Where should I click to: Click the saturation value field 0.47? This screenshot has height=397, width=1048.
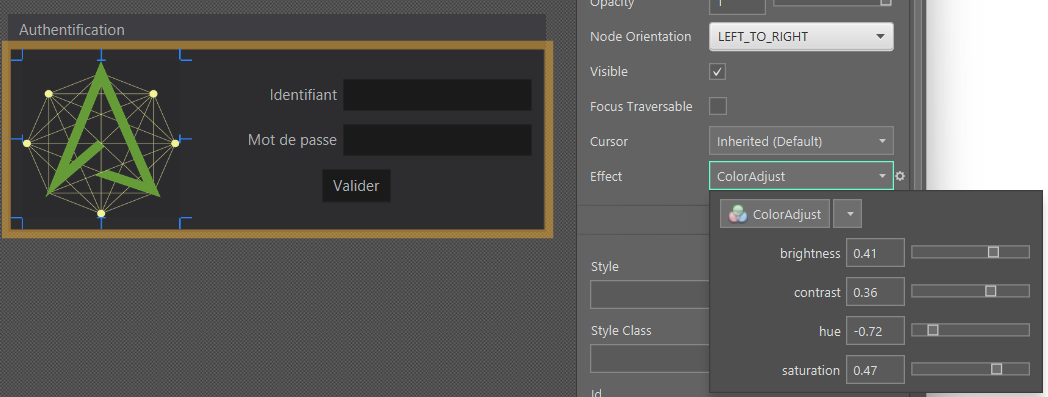tap(876, 370)
